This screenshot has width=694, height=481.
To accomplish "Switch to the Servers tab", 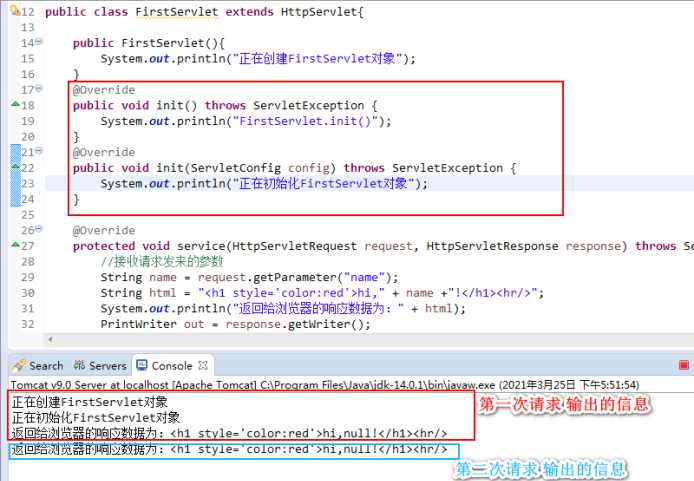I will (x=100, y=366).
